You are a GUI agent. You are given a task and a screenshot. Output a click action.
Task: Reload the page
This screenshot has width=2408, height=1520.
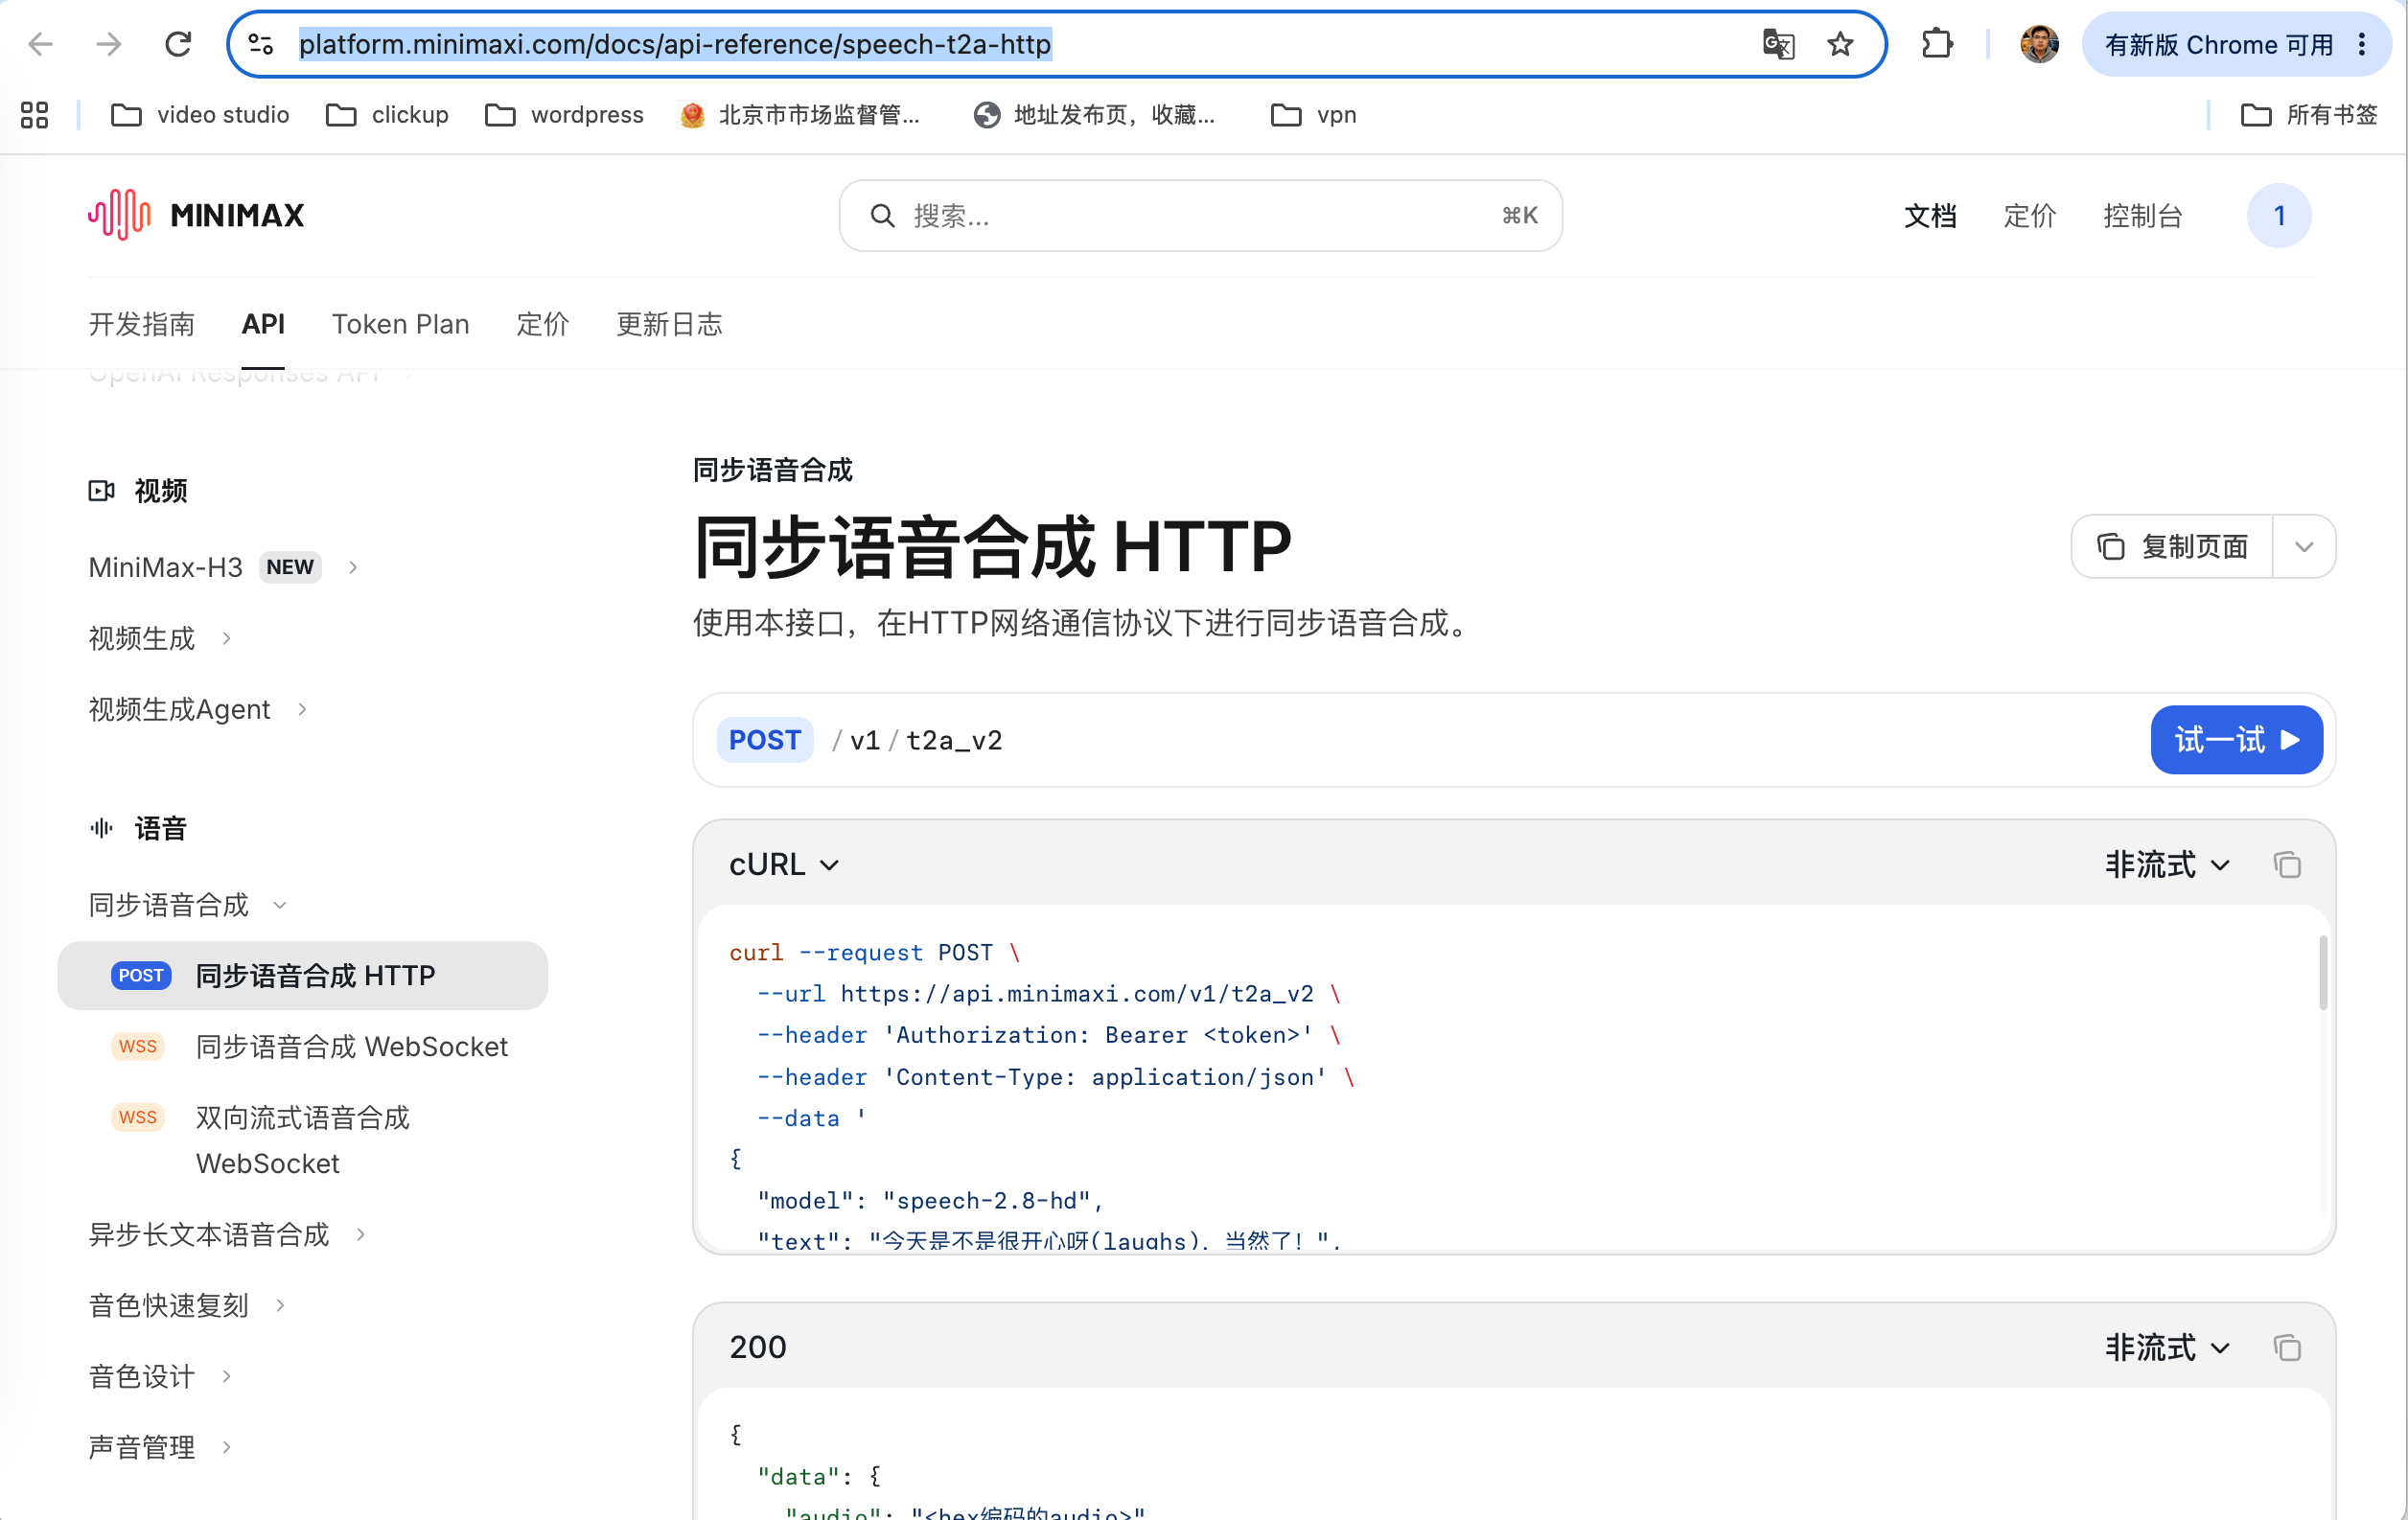[x=178, y=44]
